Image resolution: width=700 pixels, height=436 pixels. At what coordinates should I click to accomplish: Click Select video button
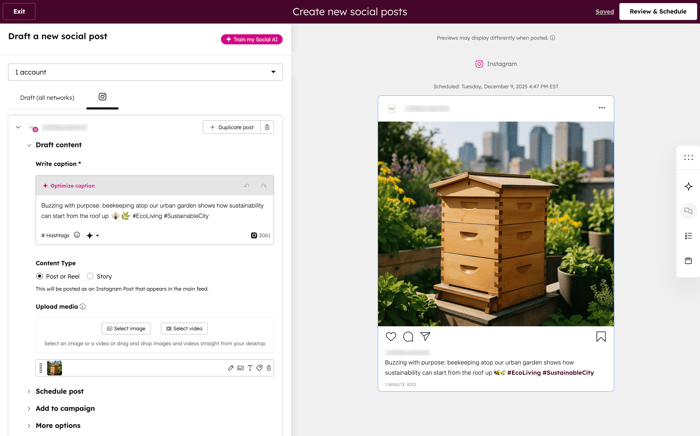184,328
